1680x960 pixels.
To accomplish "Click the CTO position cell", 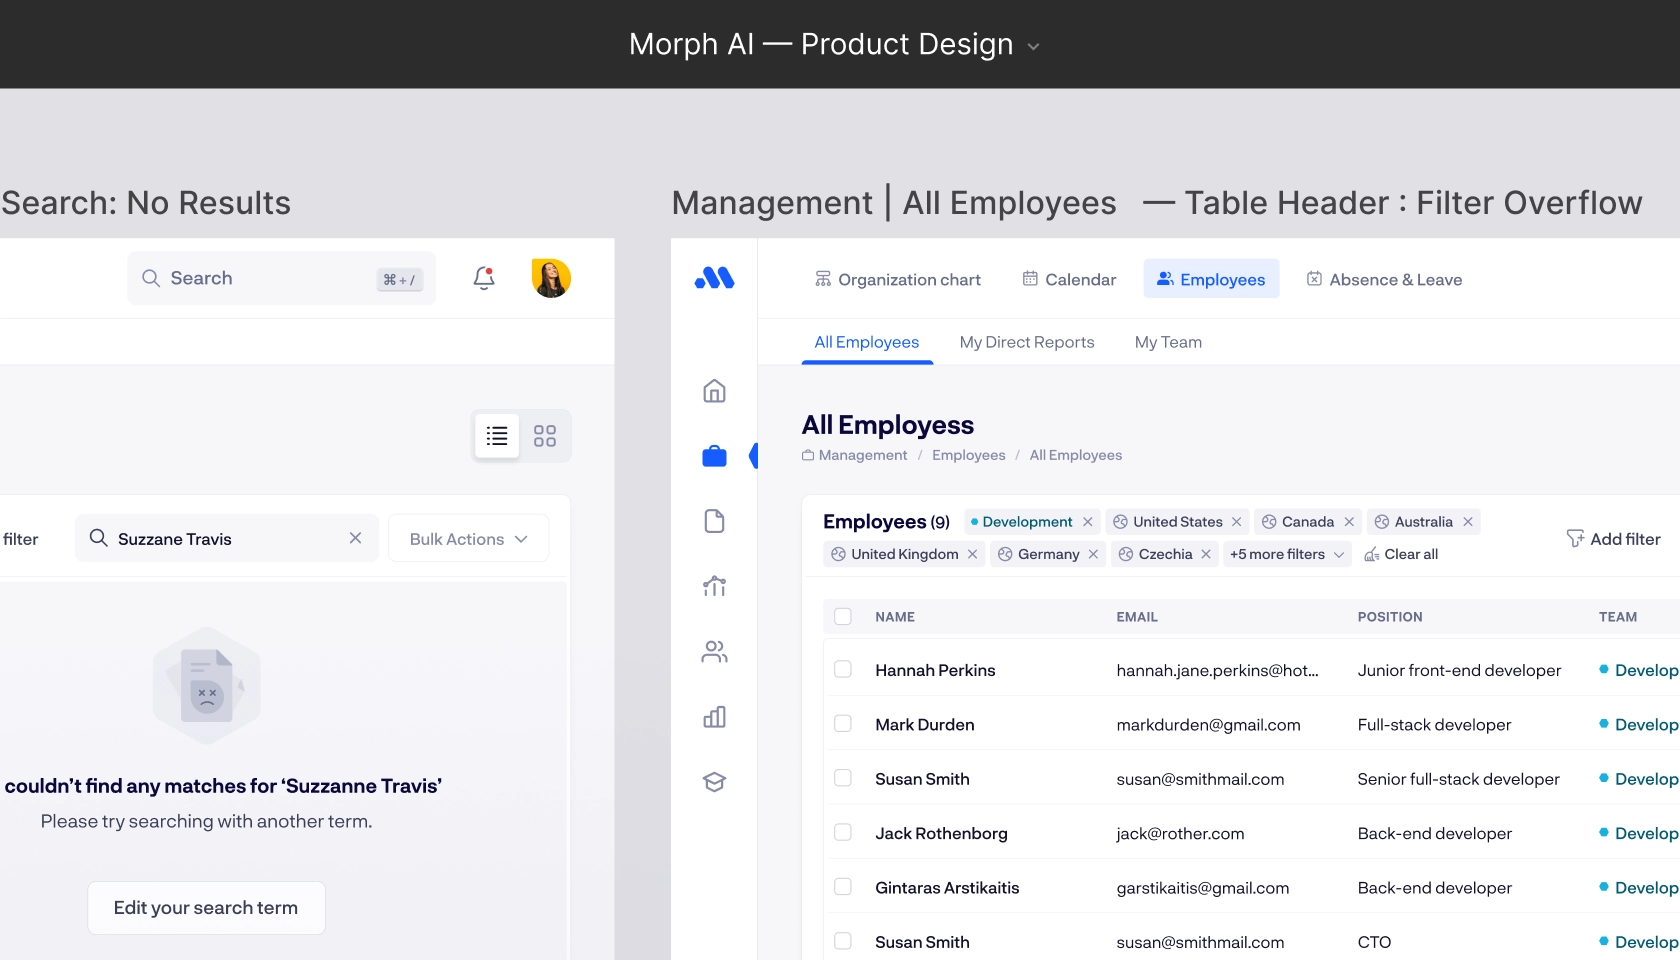I will 1374,942.
